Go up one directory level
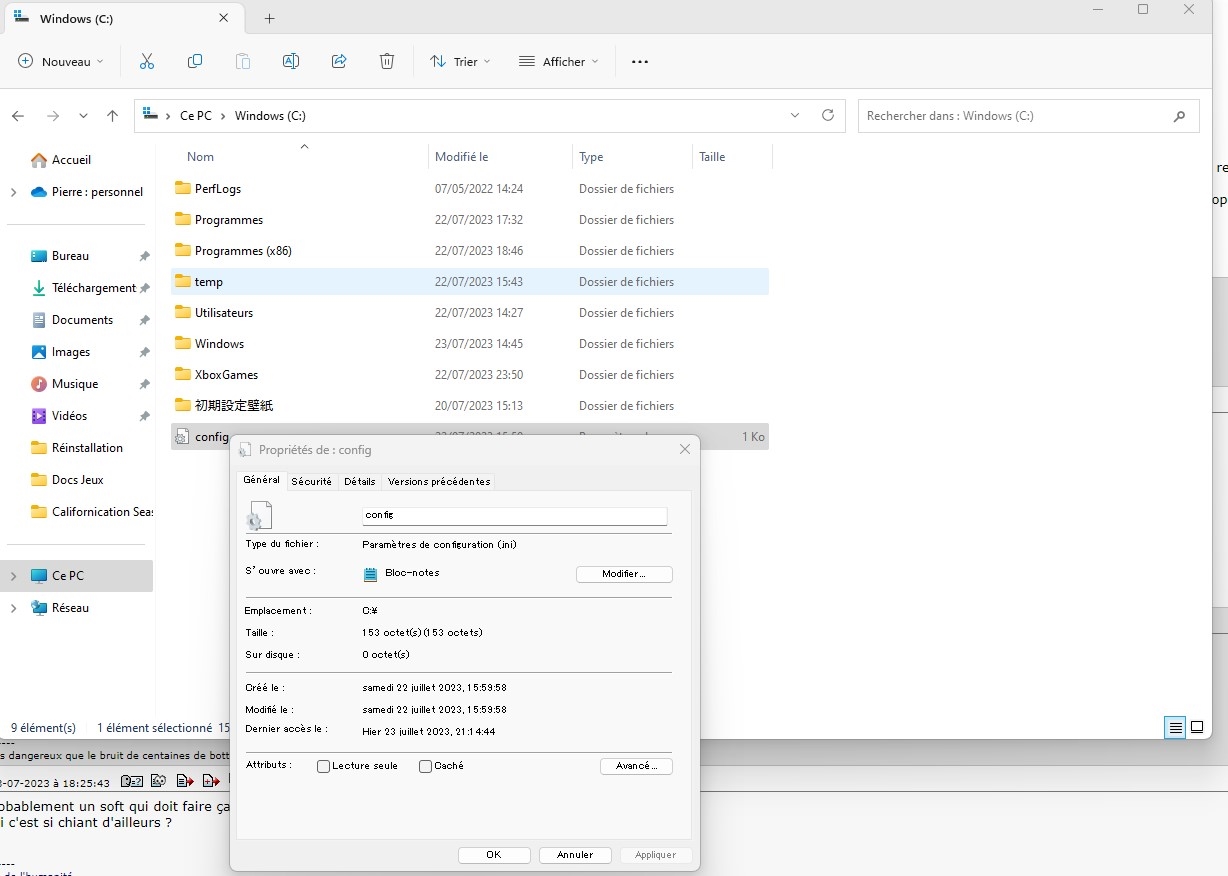 coord(113,116)
